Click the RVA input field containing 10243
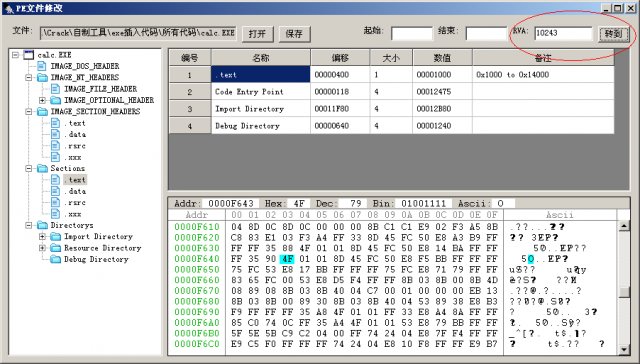 point(563,33)
